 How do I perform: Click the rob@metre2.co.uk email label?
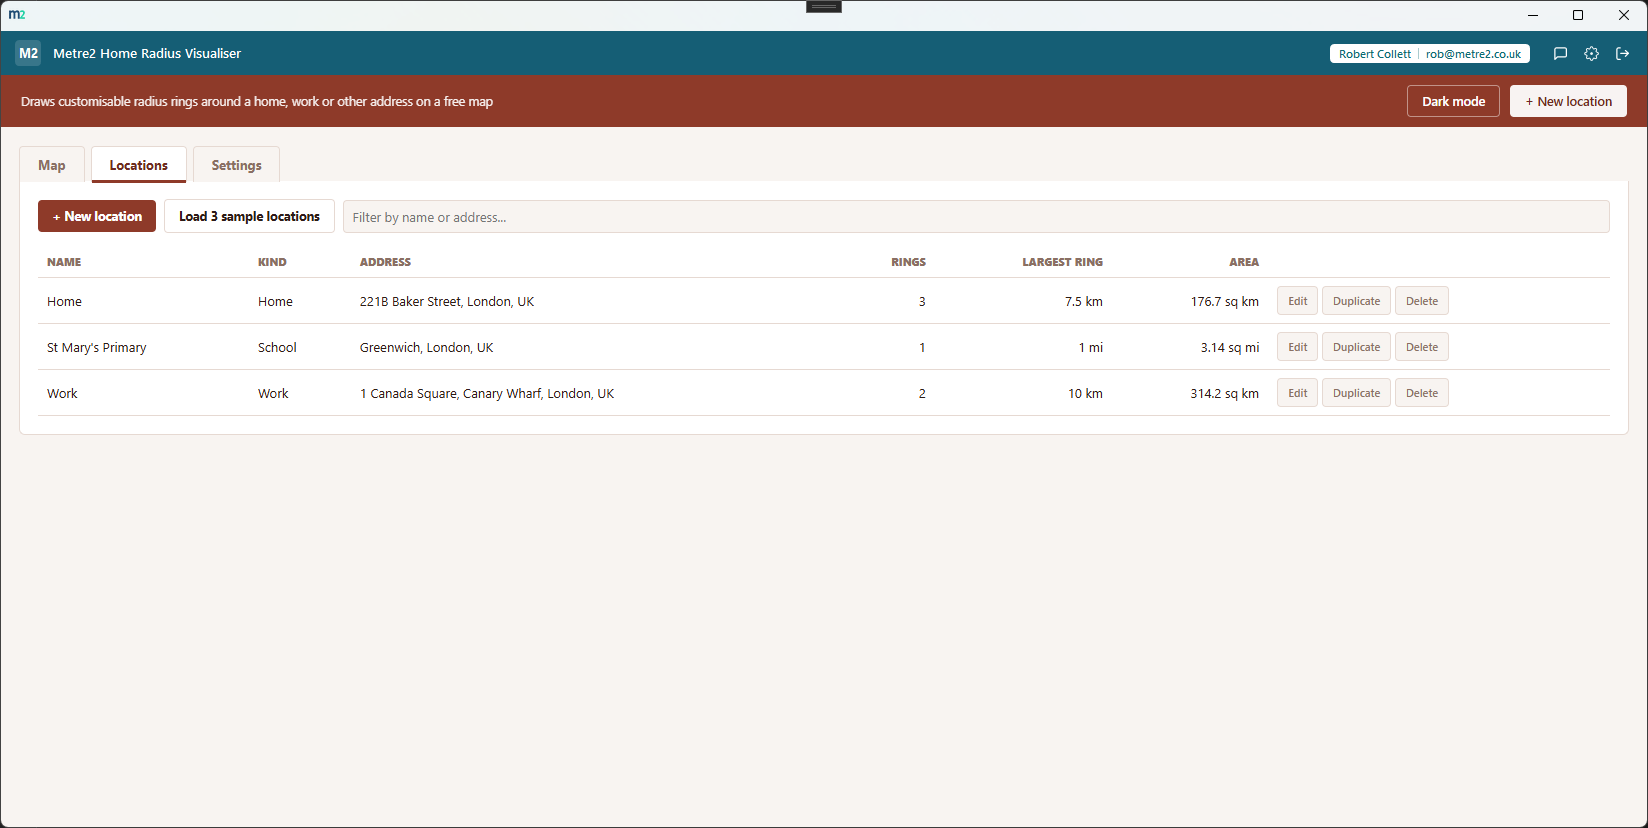1473,54
